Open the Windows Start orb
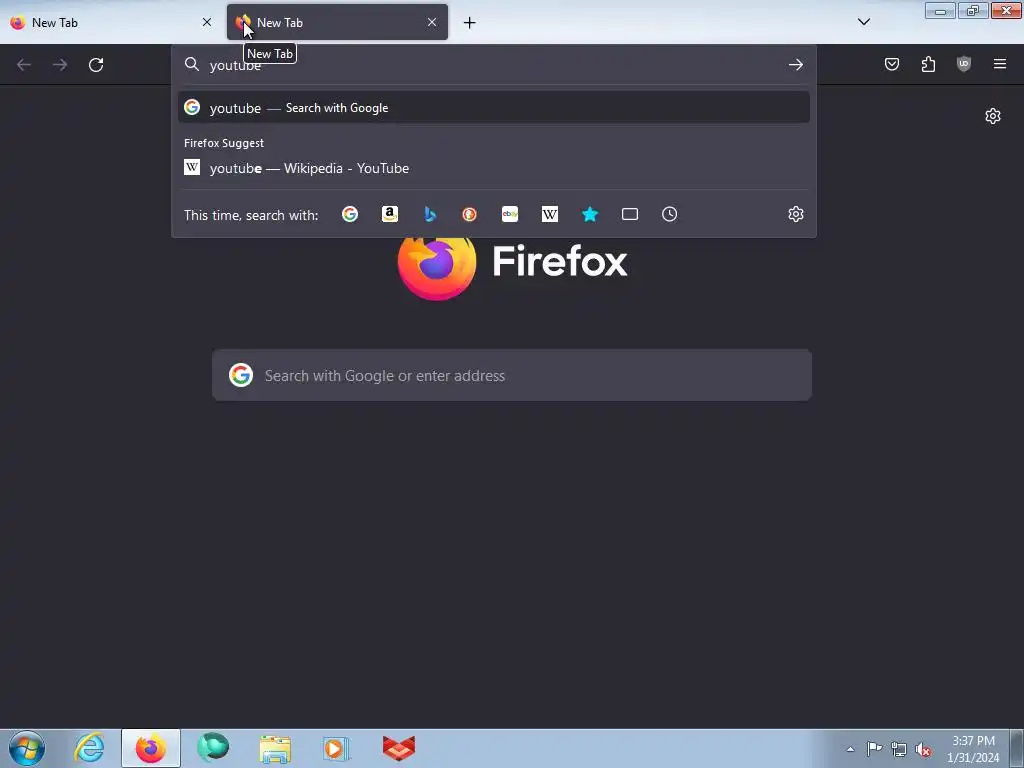 [x=27, y=748]
